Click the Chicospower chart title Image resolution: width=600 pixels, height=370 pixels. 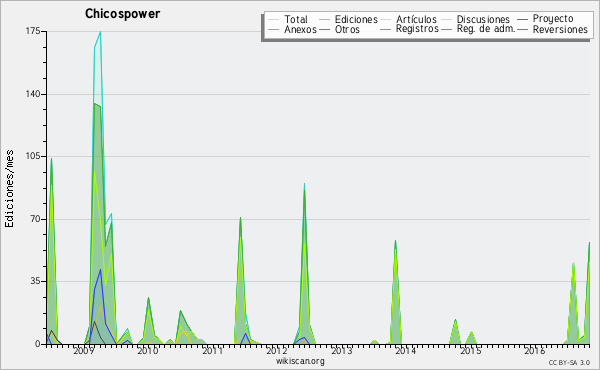pyautogui.click(x=122, y=14)
